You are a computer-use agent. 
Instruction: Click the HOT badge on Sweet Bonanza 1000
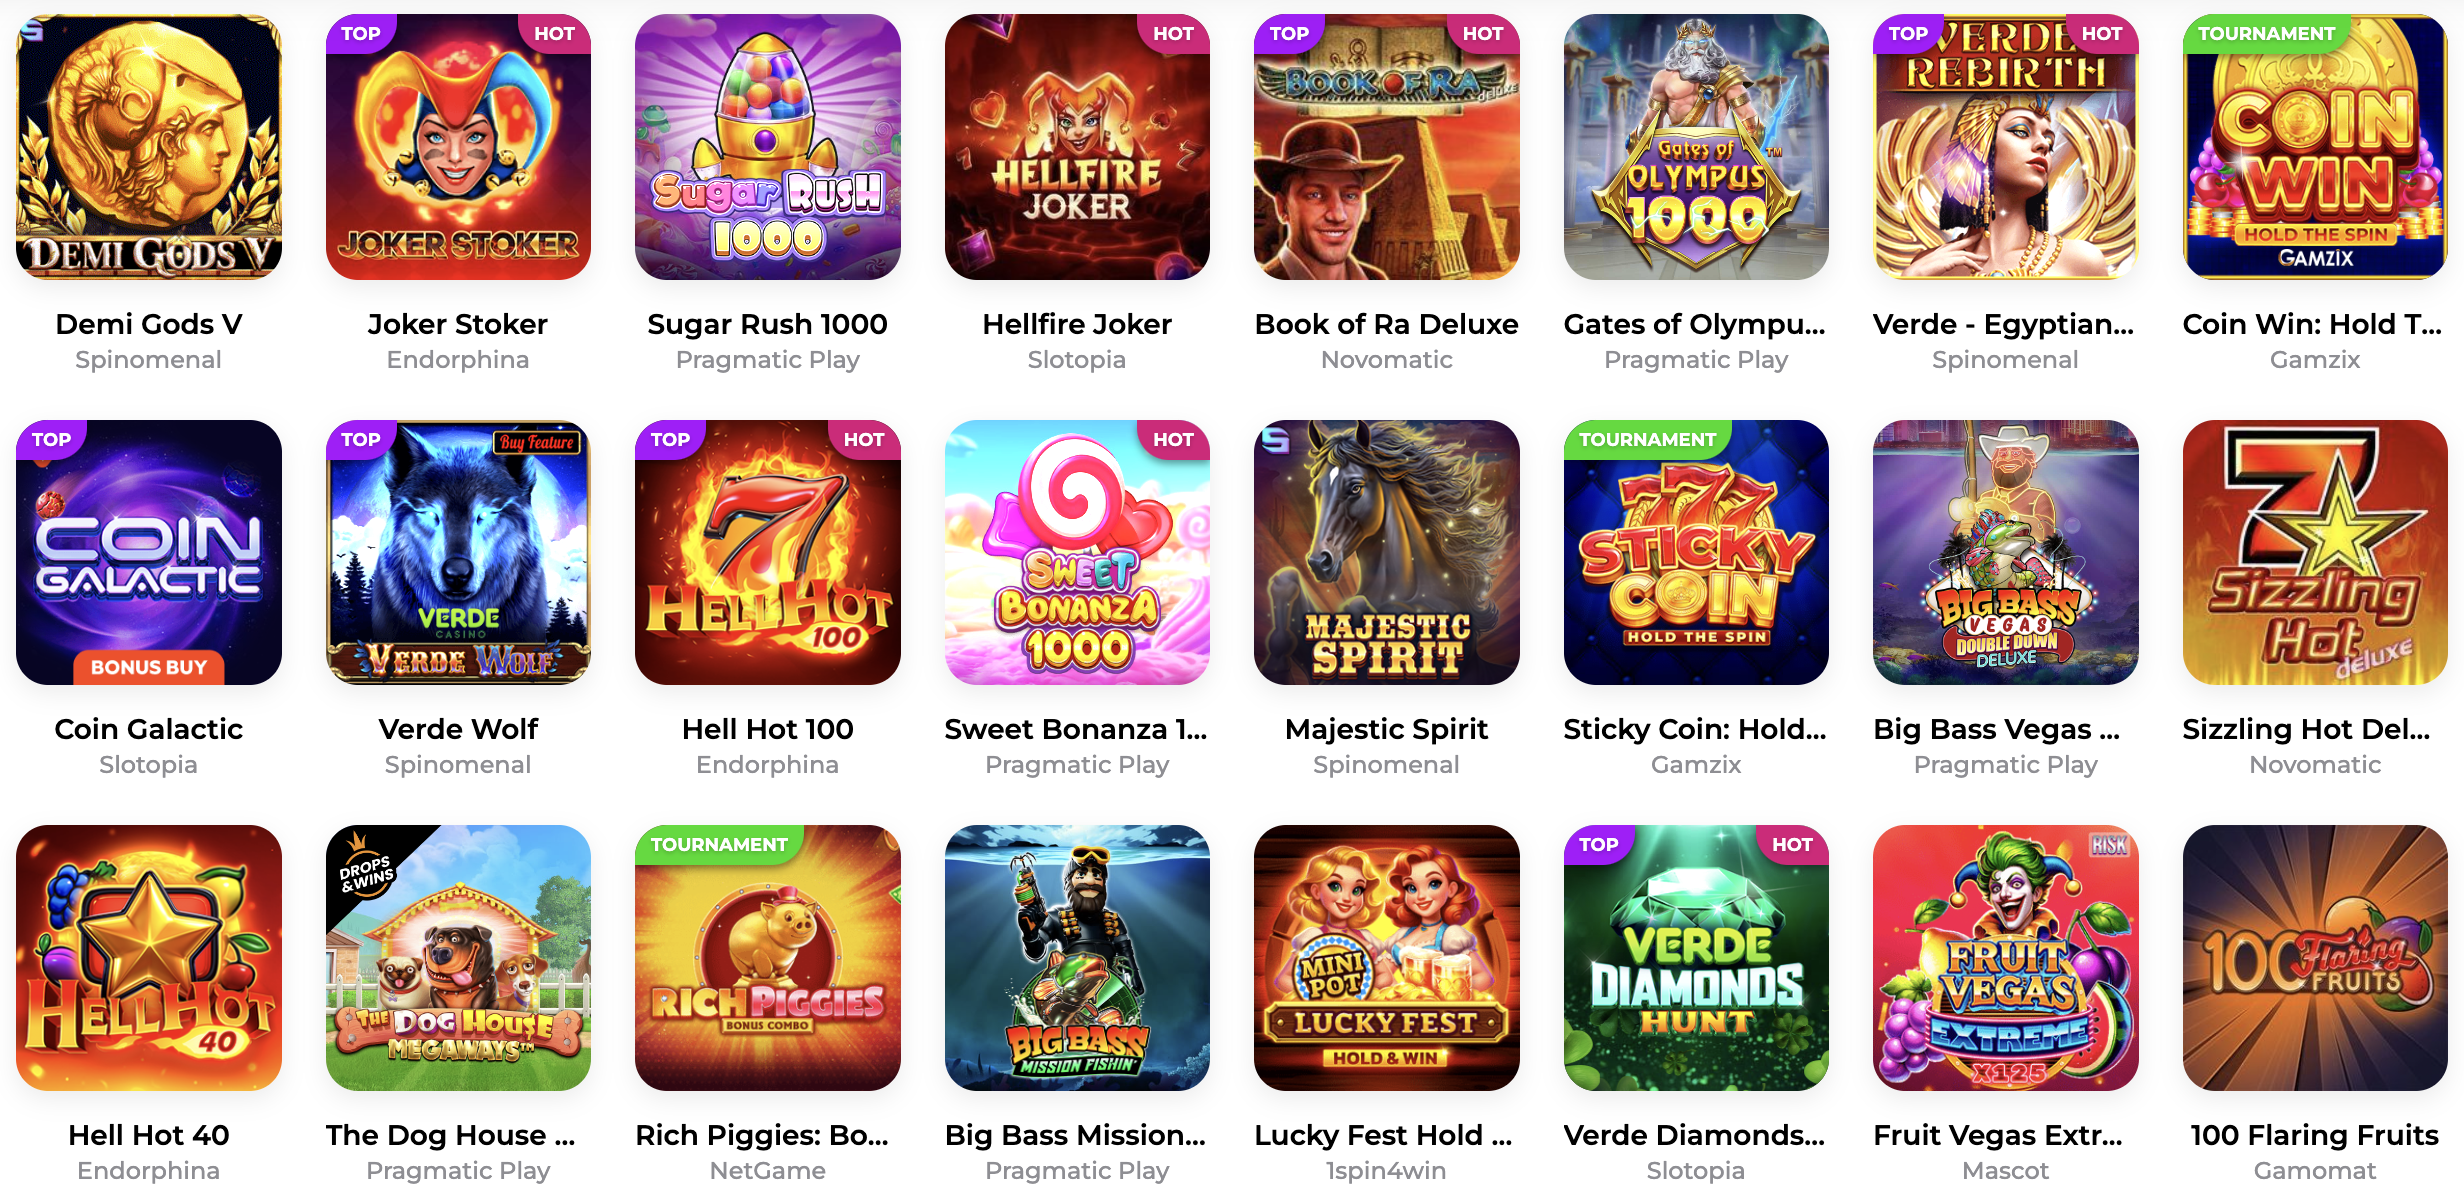[1174, 439]
